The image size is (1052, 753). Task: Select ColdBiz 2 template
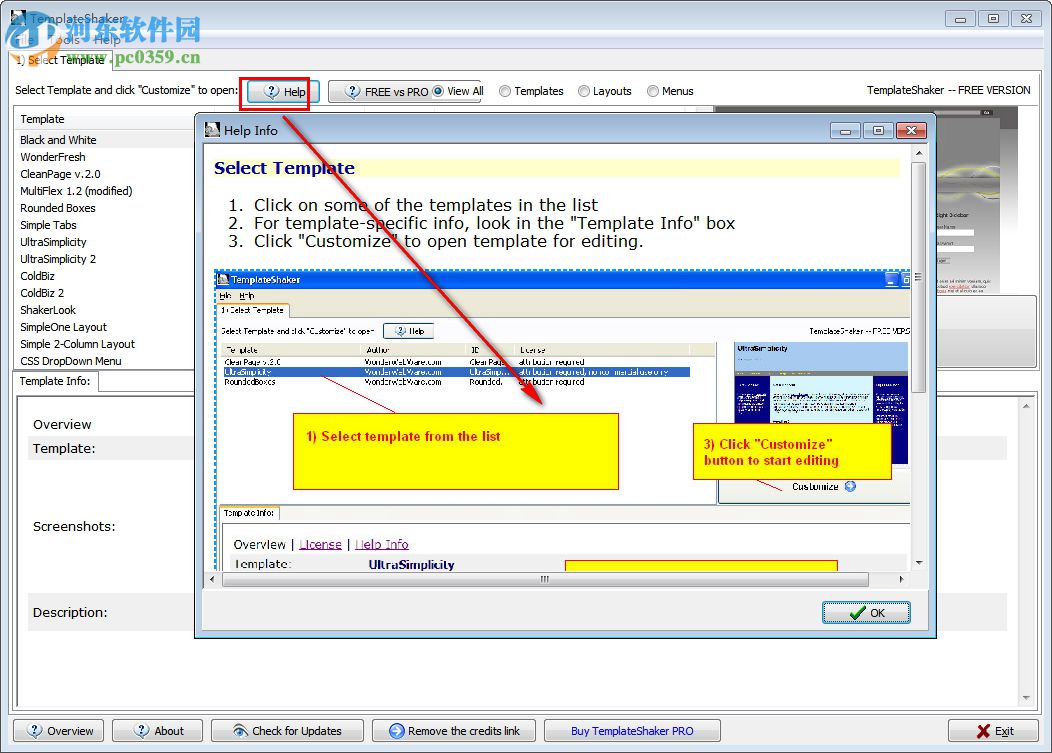tap(42, 293)
